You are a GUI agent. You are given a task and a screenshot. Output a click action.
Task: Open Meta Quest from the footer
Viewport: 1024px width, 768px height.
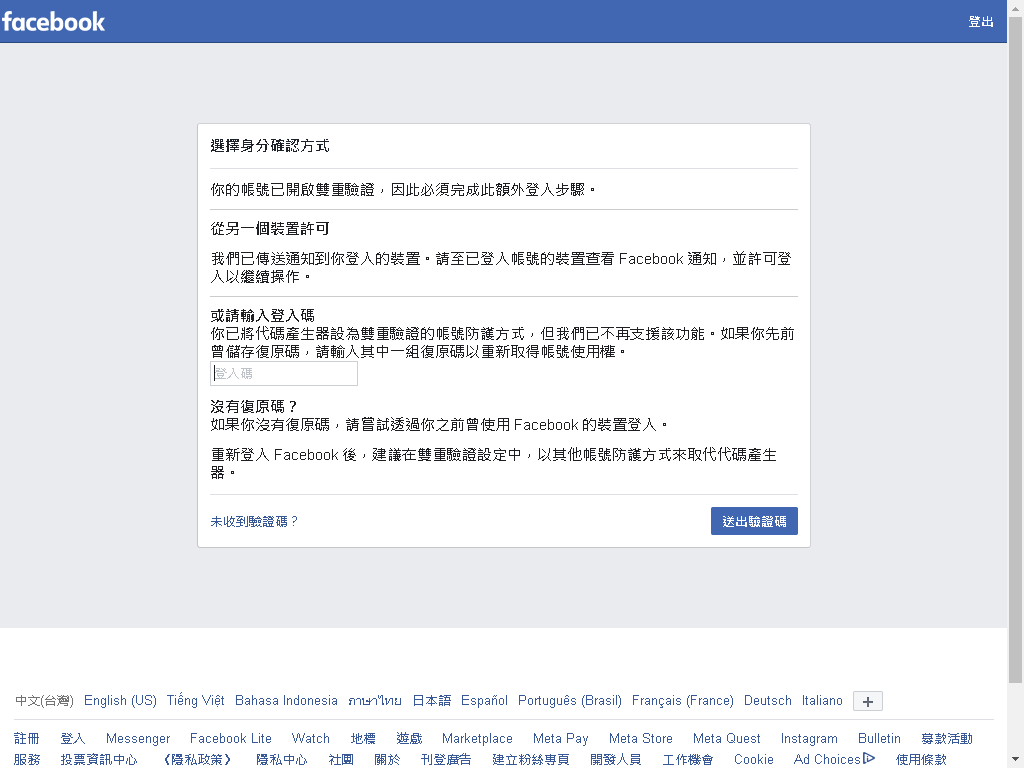click(726, 738)
